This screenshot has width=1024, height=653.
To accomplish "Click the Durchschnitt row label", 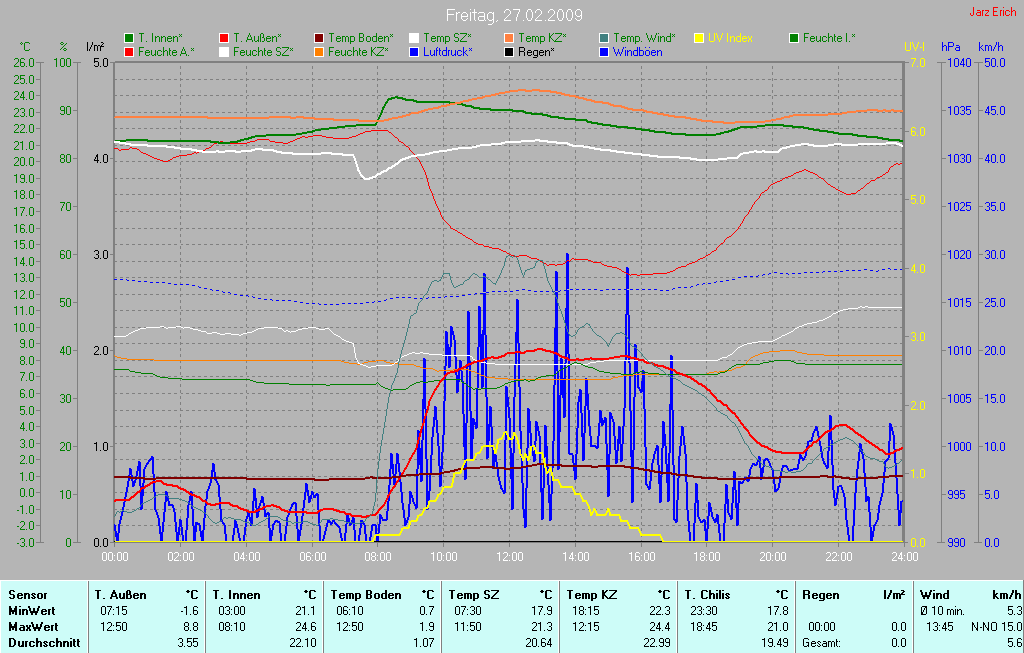I will (44, 643).
